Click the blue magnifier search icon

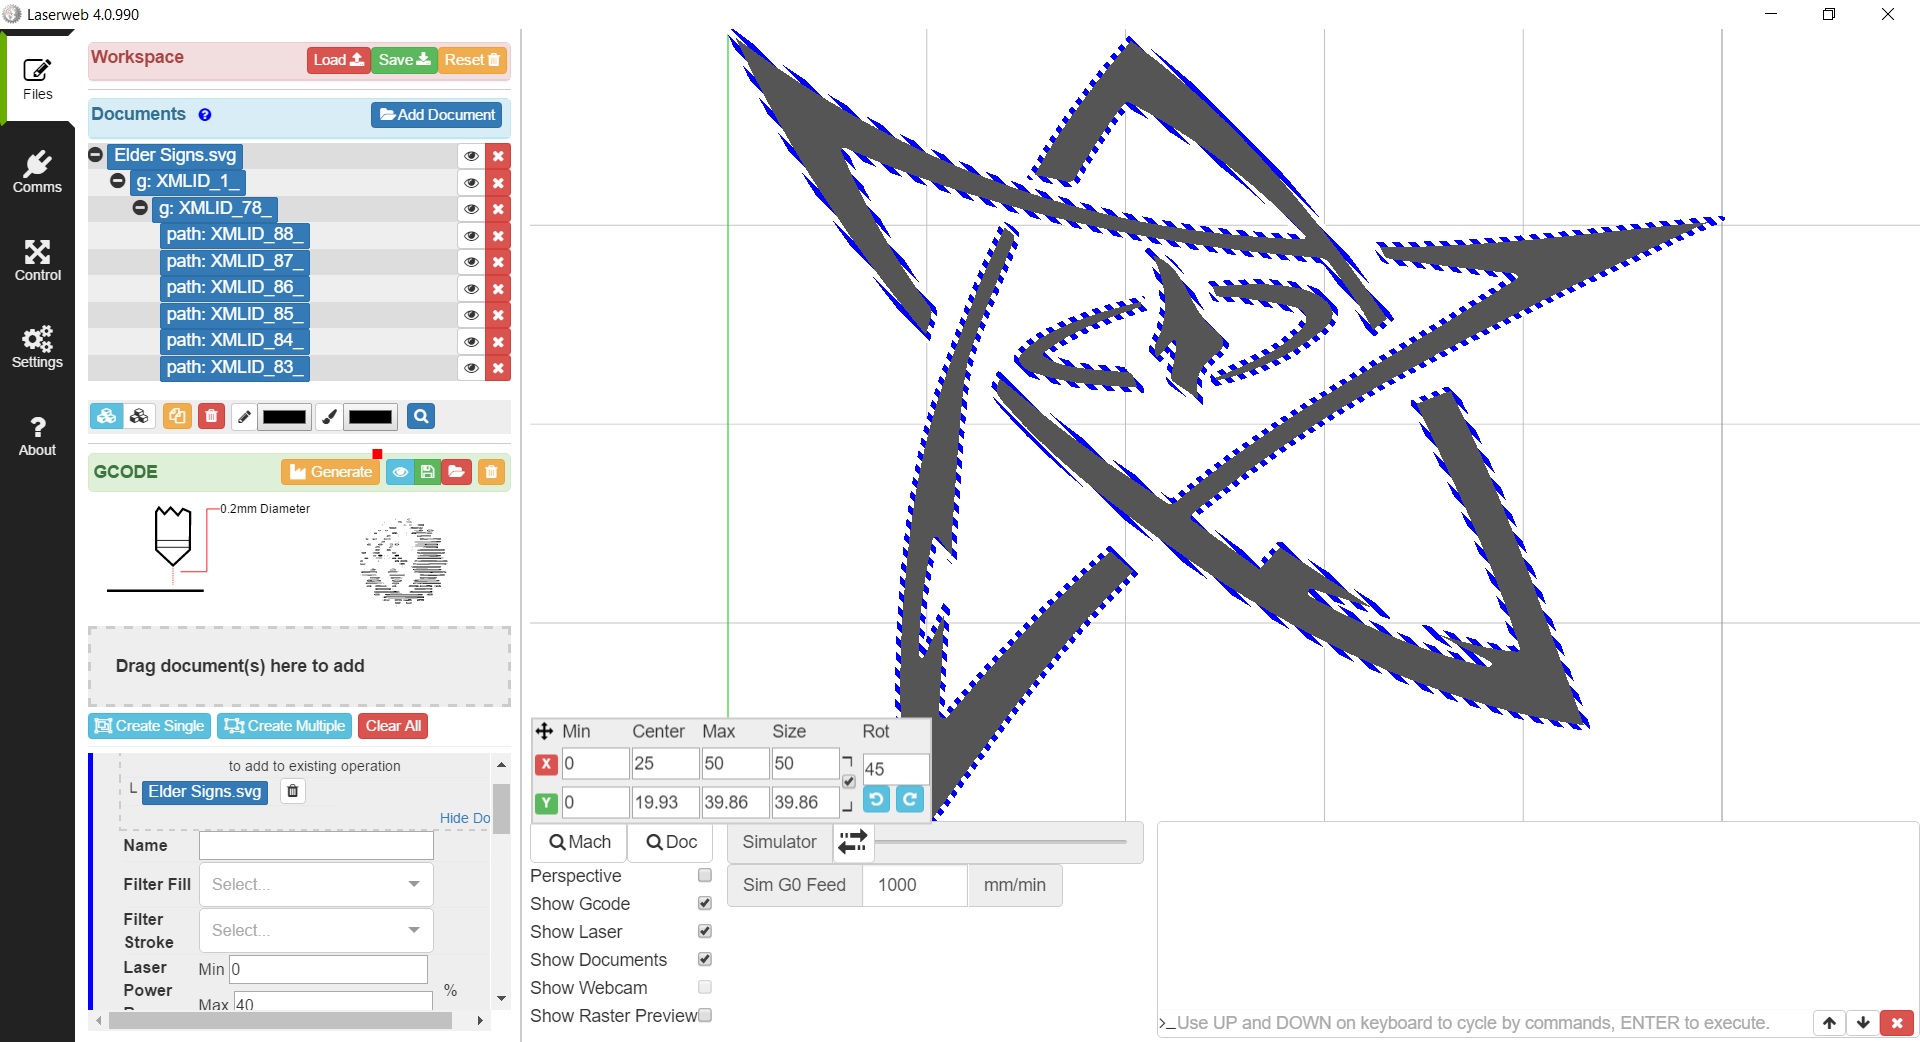point(421,417)
